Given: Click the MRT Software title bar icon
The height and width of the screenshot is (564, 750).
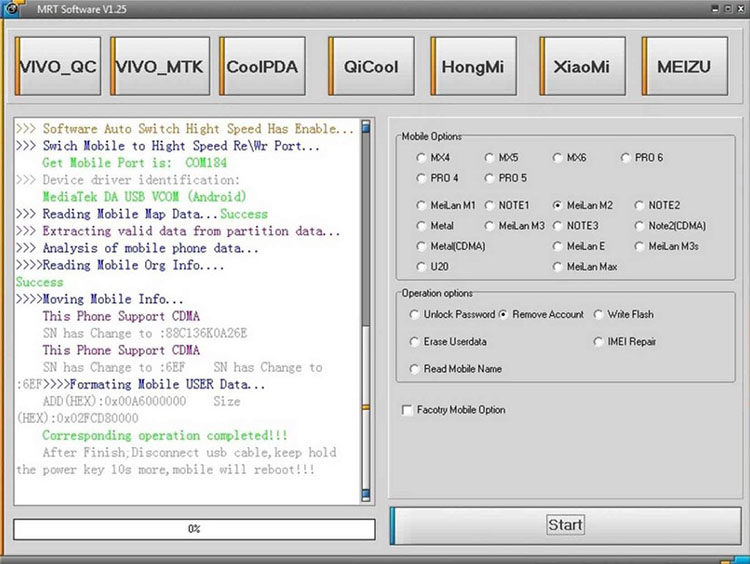Looking at the screenshot, I should click(11, 8).
